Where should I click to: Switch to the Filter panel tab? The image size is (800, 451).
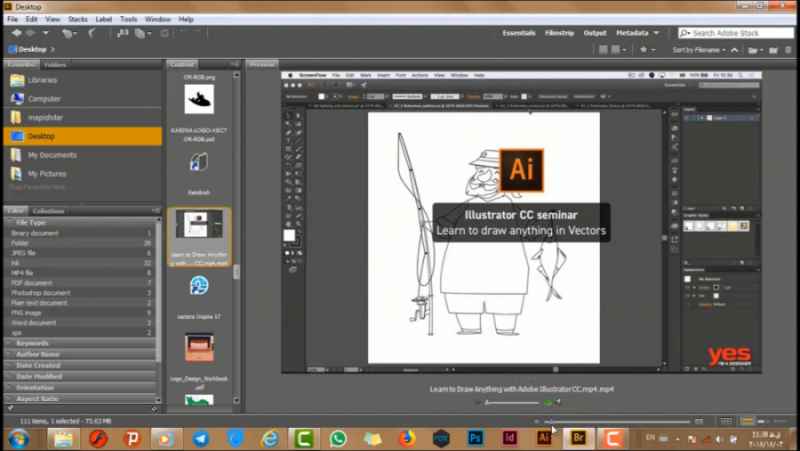[x=16, y=211]
